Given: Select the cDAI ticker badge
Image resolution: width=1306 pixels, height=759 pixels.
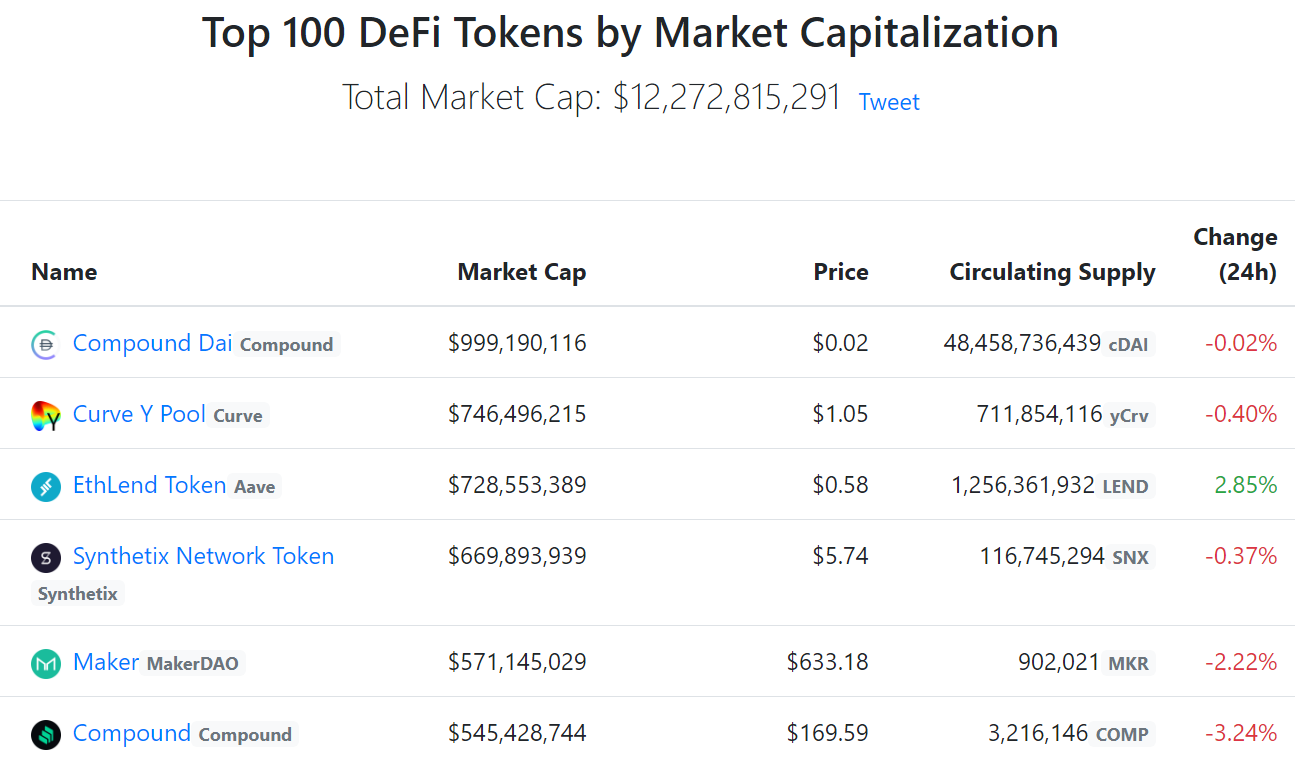Looking at the screenshot, I should pos(1128,345).
